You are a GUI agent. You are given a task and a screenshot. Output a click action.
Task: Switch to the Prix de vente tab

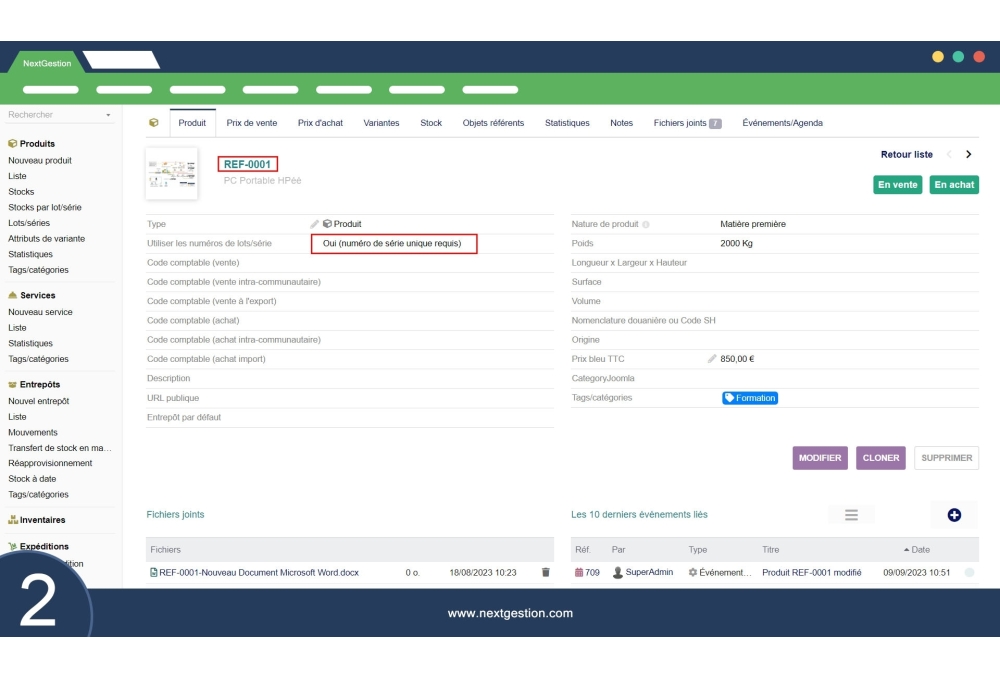pos(252,123)
